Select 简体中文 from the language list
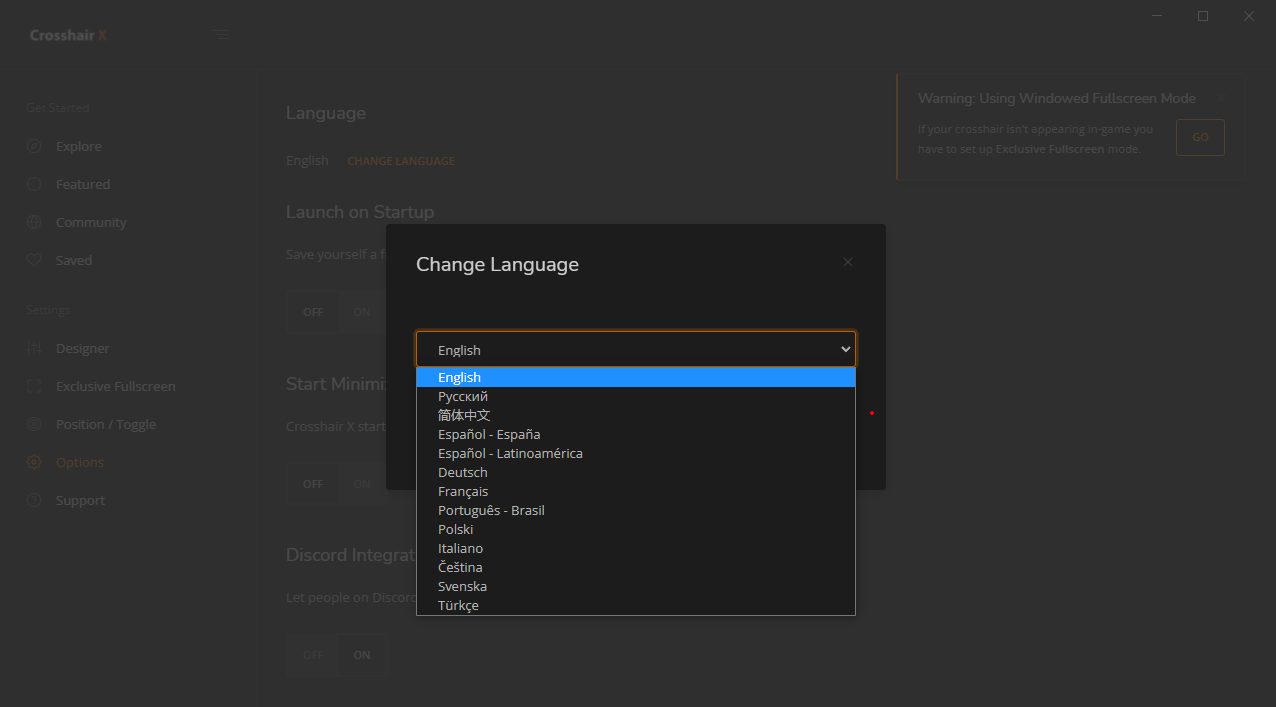 click(636, 415)
